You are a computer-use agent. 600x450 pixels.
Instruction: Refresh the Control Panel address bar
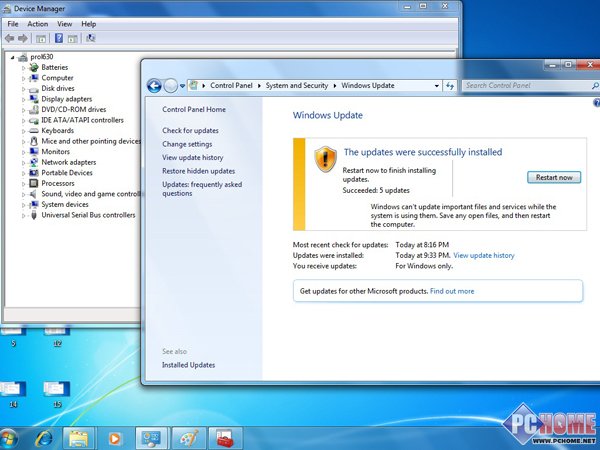tap(450, 86)
